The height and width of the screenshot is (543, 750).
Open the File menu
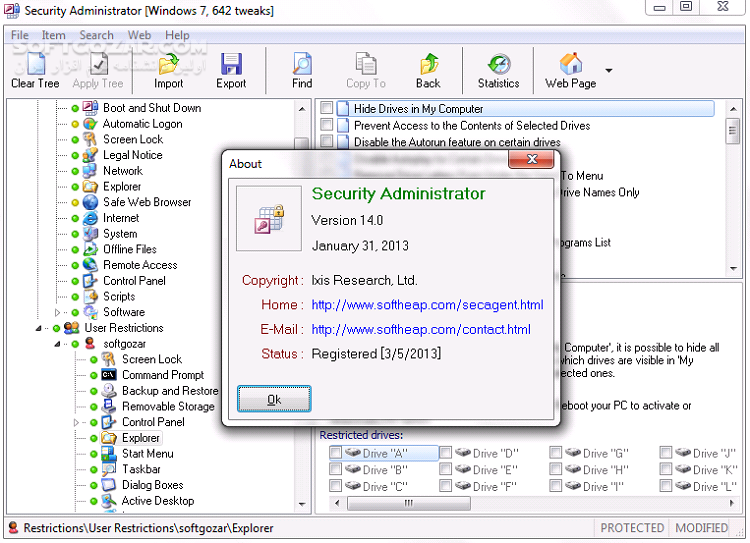[20, 35]
